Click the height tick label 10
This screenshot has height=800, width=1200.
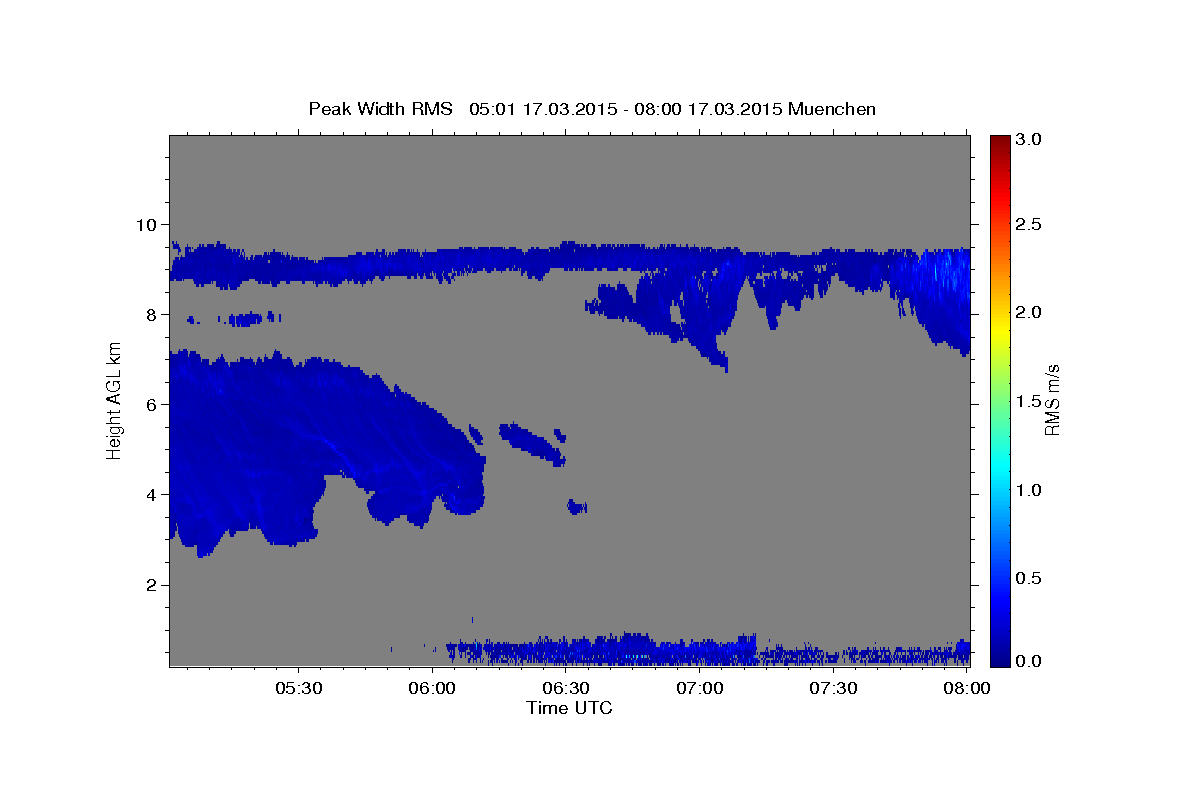point(147,224)
